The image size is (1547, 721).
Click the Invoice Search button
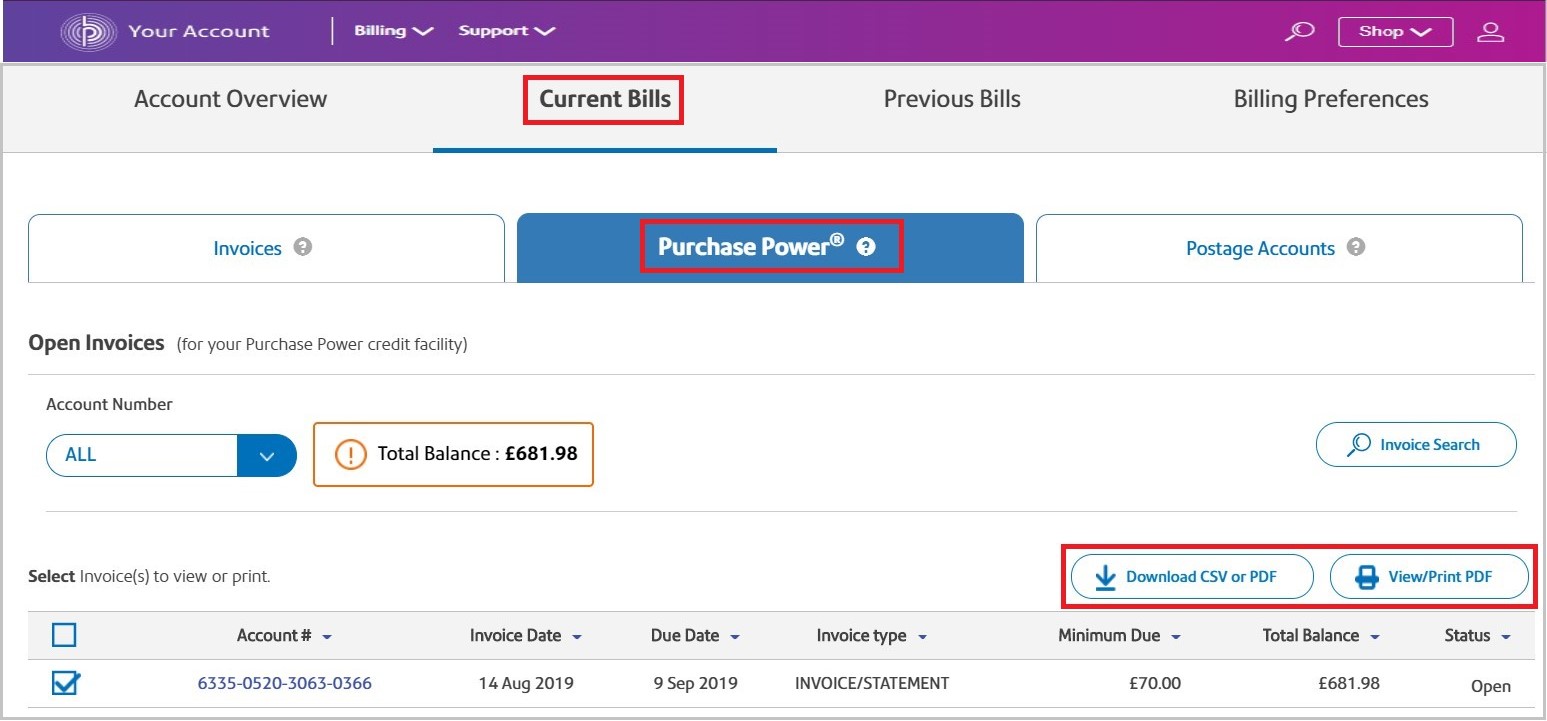1416,444
